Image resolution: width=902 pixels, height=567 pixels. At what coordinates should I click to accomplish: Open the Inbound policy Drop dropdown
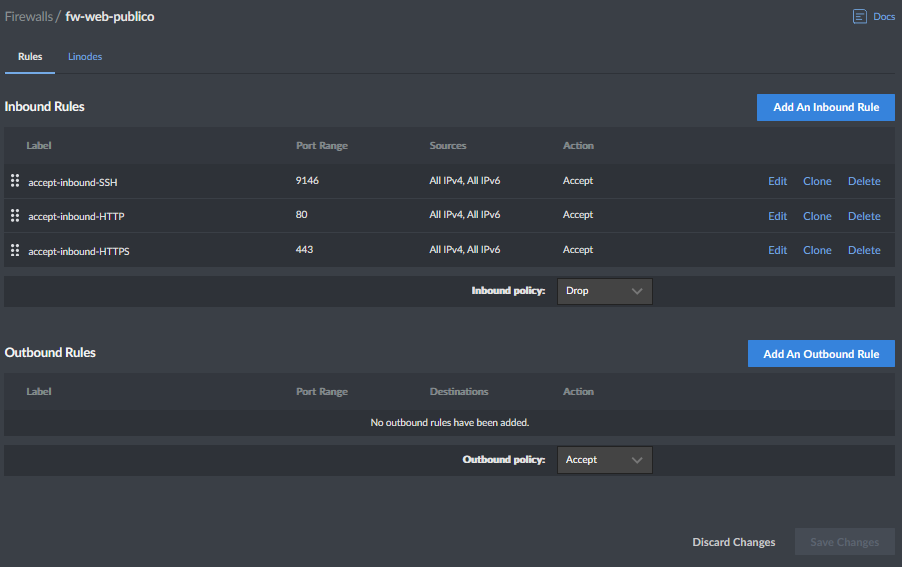(x=604, y=291)
